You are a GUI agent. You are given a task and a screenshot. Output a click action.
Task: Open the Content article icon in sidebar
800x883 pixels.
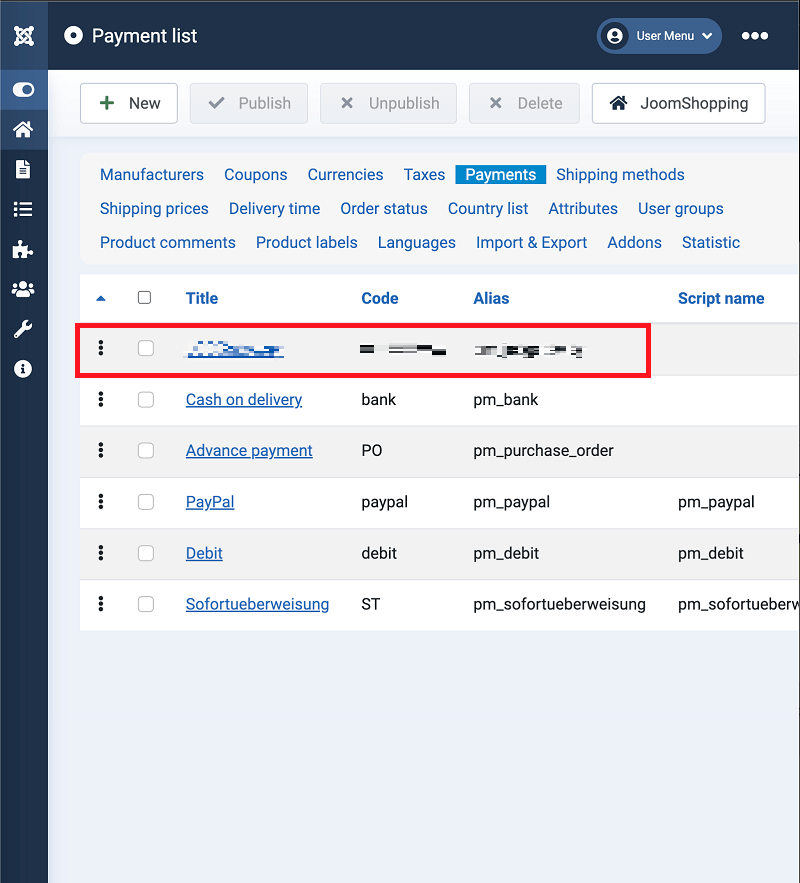pos(24,169)
